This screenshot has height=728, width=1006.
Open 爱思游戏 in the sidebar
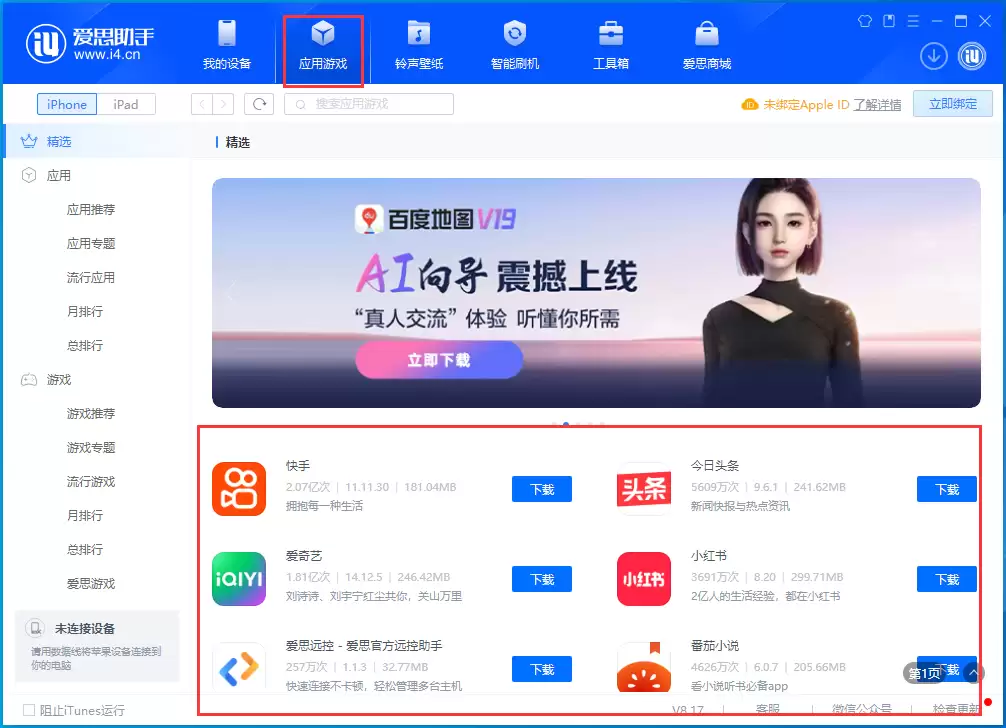[x=91, y=583]
